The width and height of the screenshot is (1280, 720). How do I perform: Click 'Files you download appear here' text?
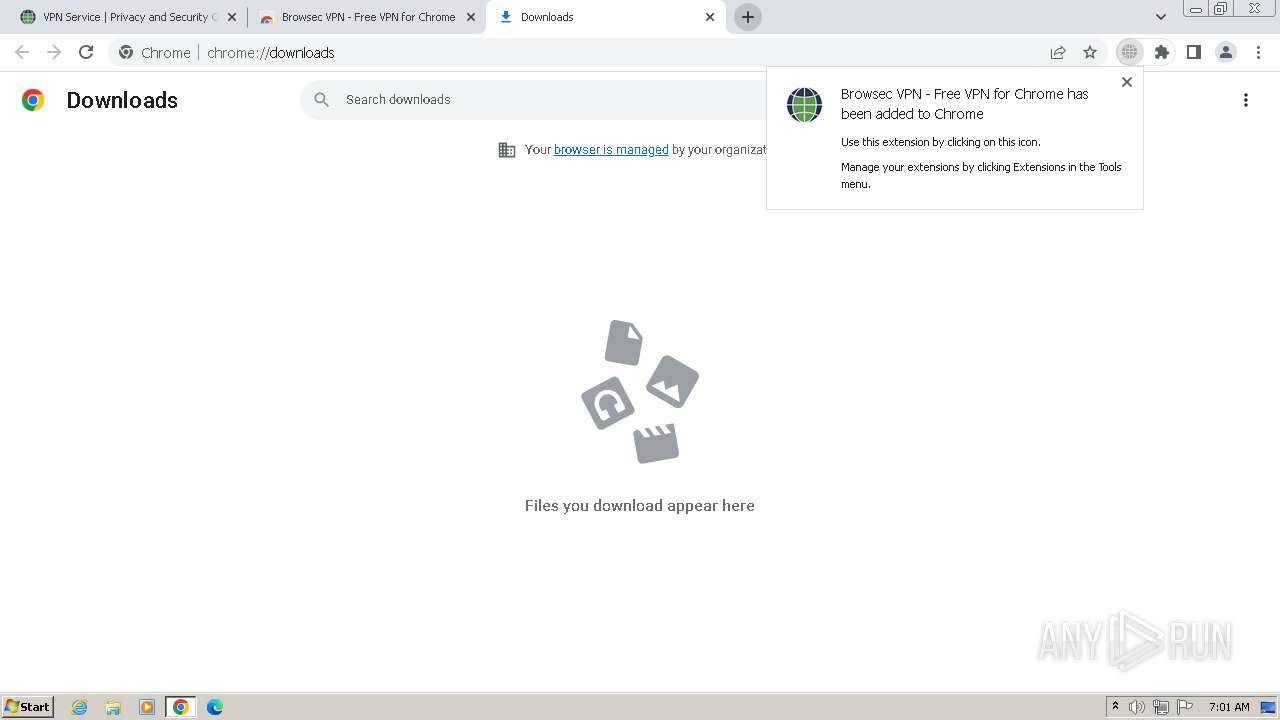click(x=640, y=506)
